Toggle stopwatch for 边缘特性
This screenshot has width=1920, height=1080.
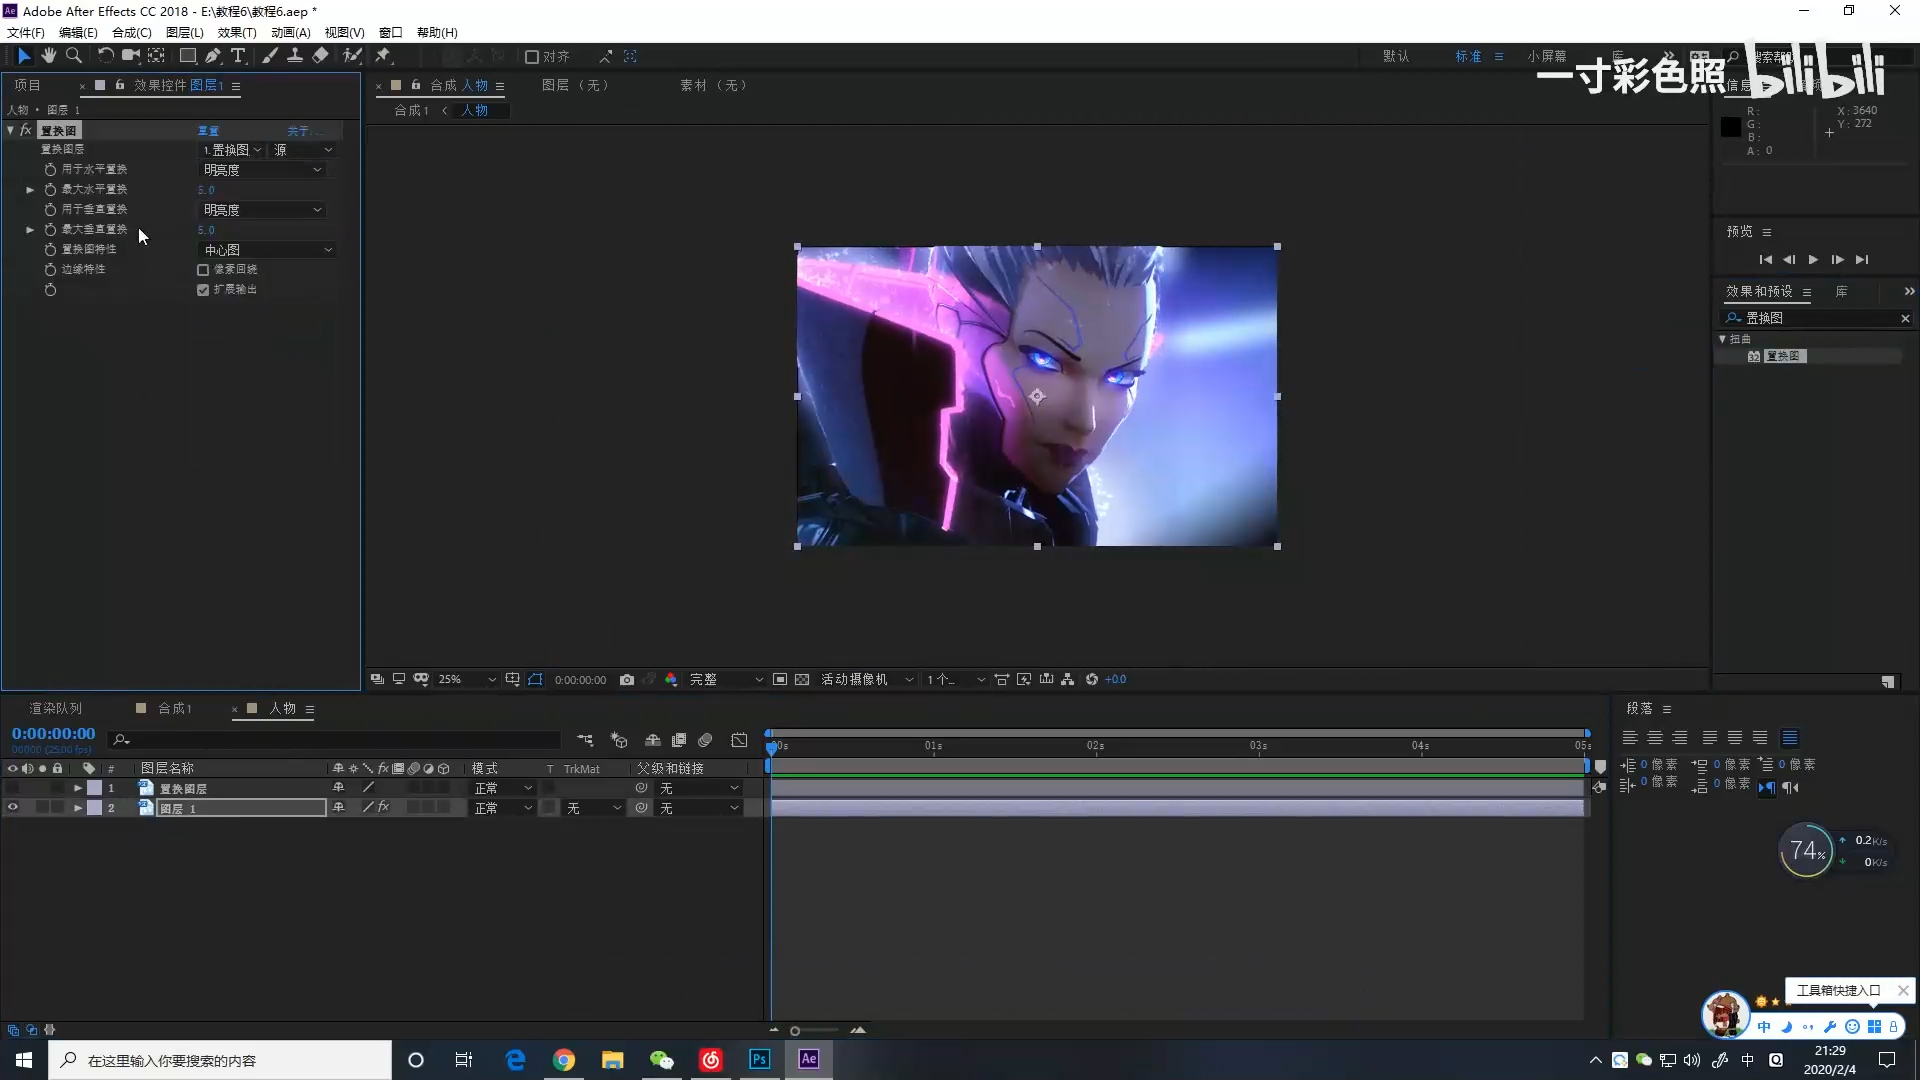tap(50, 270)
